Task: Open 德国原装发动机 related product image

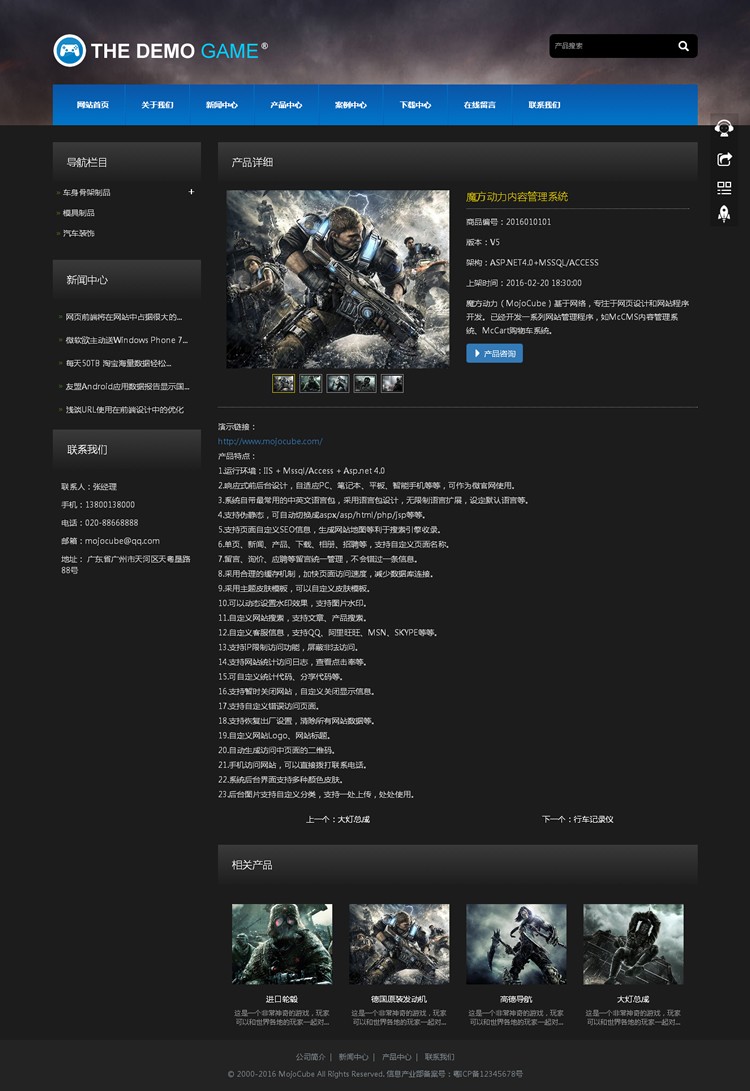Action: (x=399, y=944)
